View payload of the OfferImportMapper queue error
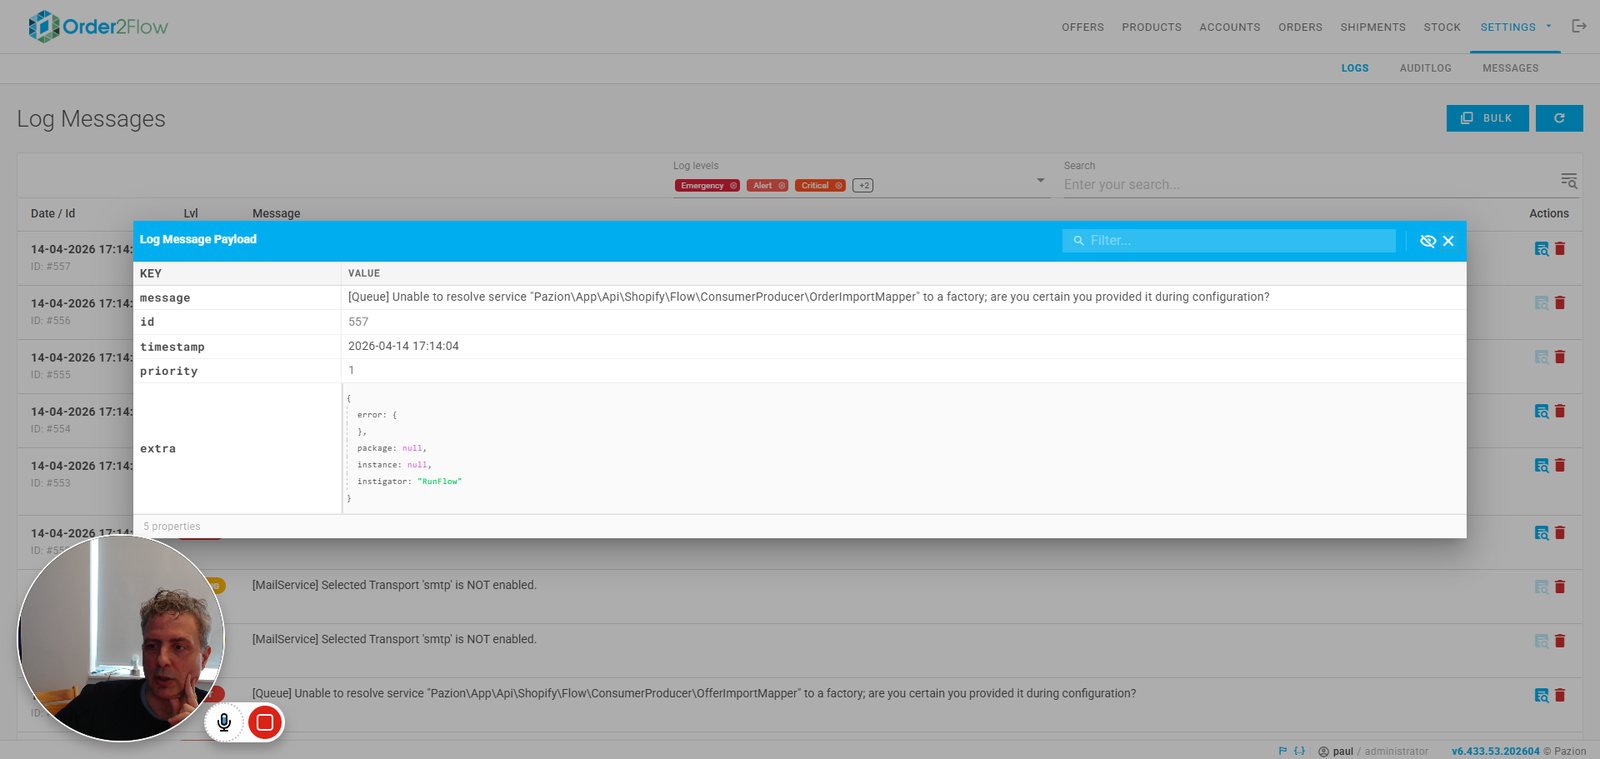 1542,695
